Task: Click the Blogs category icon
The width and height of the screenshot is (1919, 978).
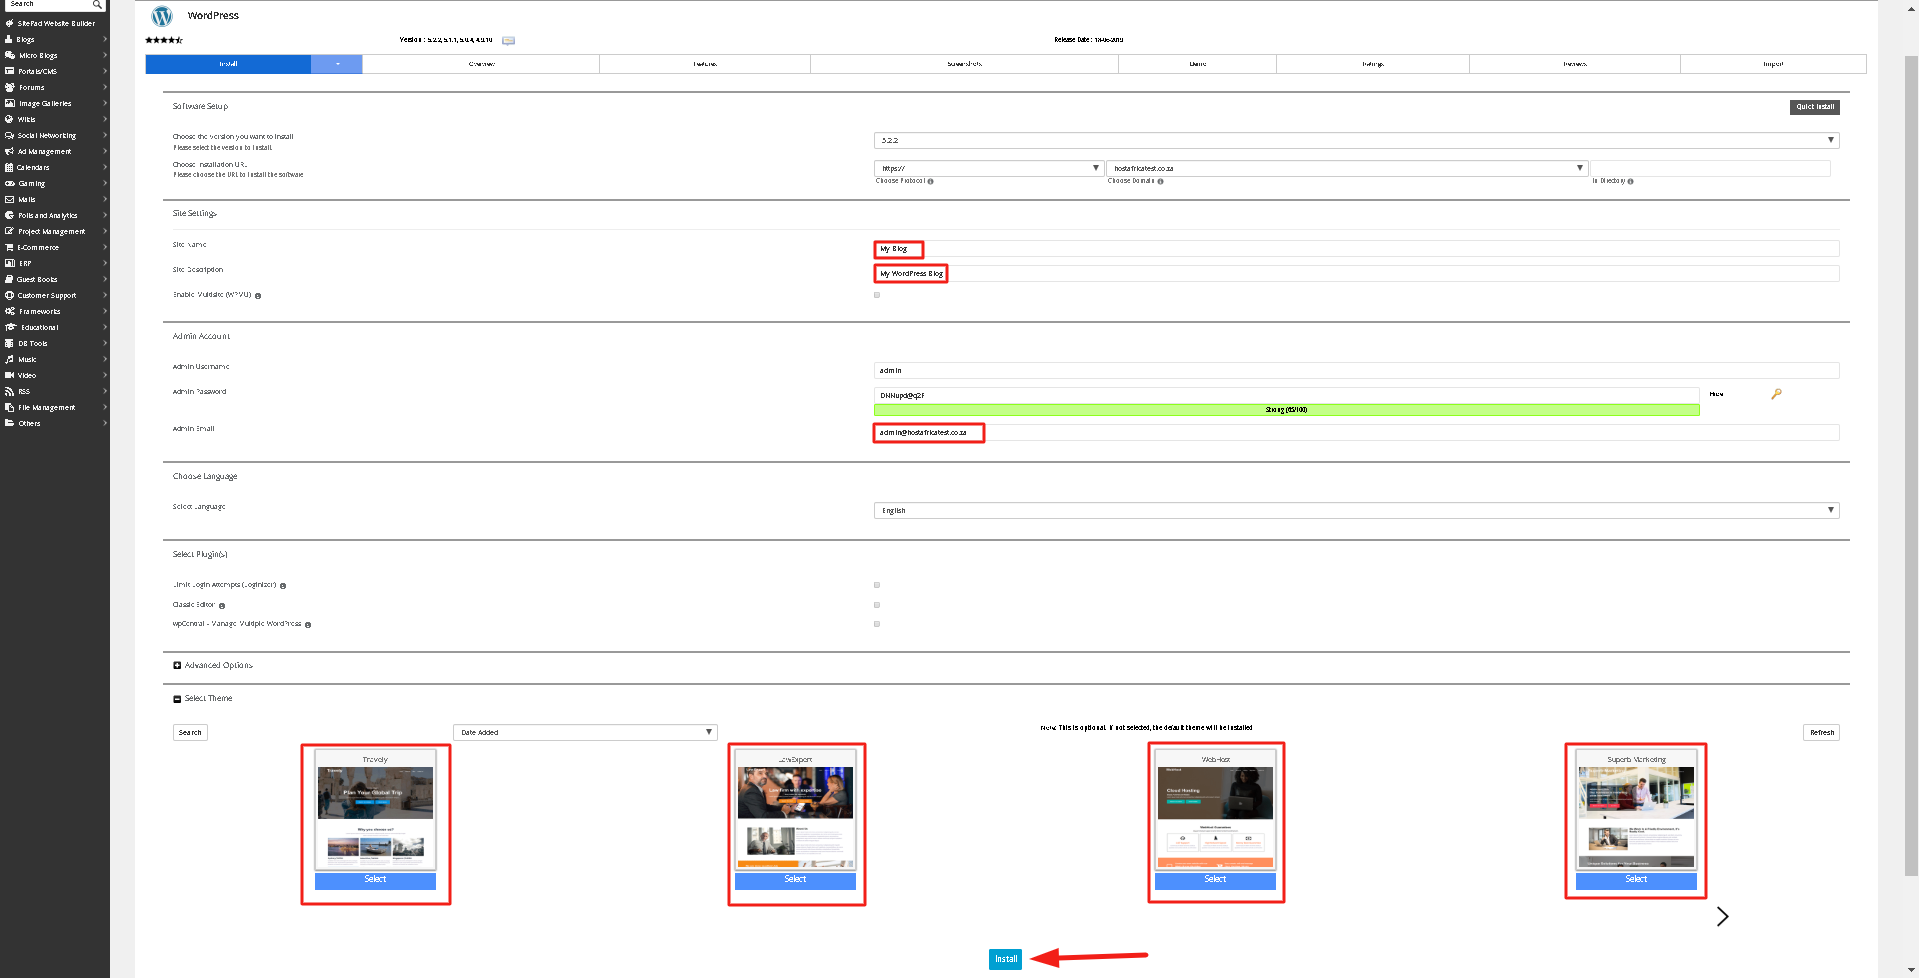Action: click(x=9, y=39)
